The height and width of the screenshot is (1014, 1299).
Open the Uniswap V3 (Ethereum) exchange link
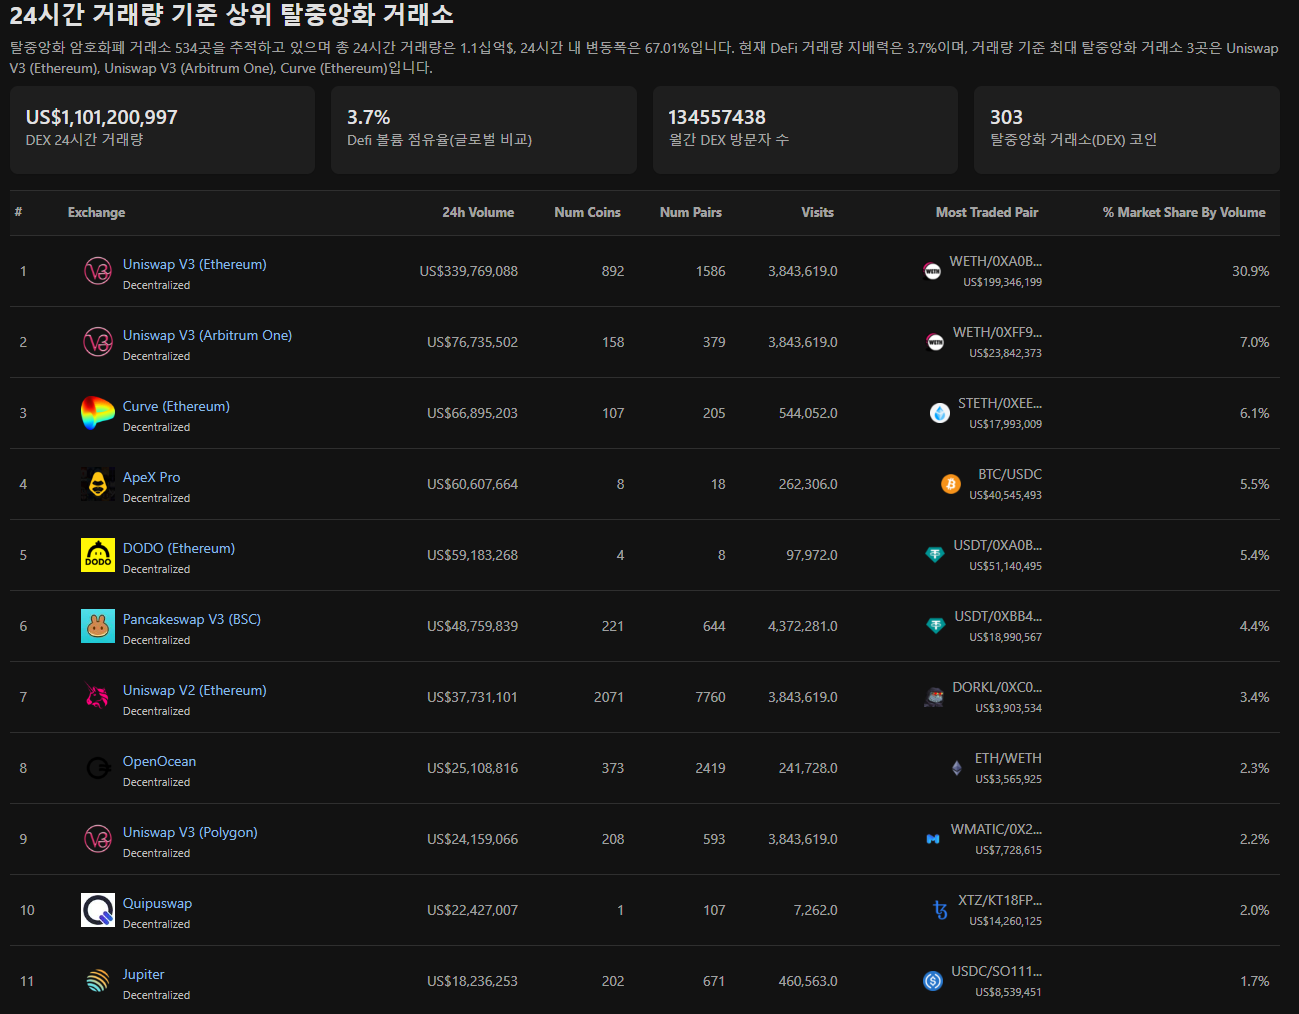click(195, 264)
